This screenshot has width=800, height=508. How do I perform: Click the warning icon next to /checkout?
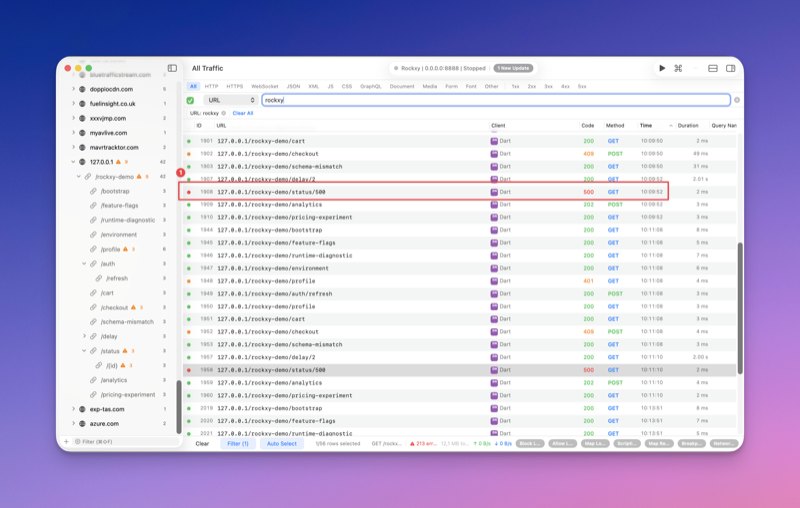tap(133, 307)
